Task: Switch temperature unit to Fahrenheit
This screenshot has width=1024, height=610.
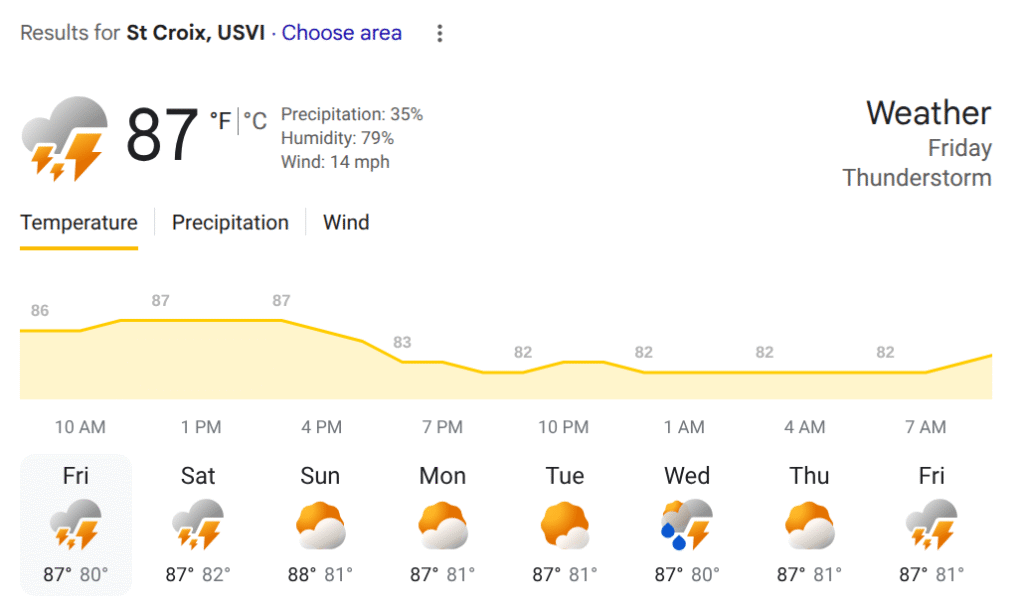Action: 219,121
